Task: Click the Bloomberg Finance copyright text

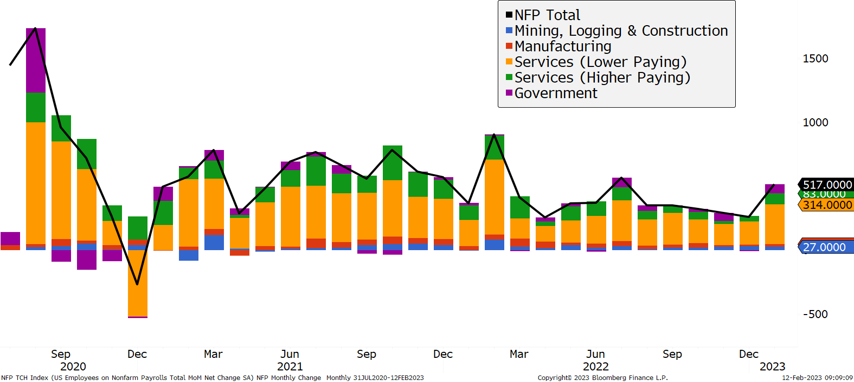Action: 602,378
